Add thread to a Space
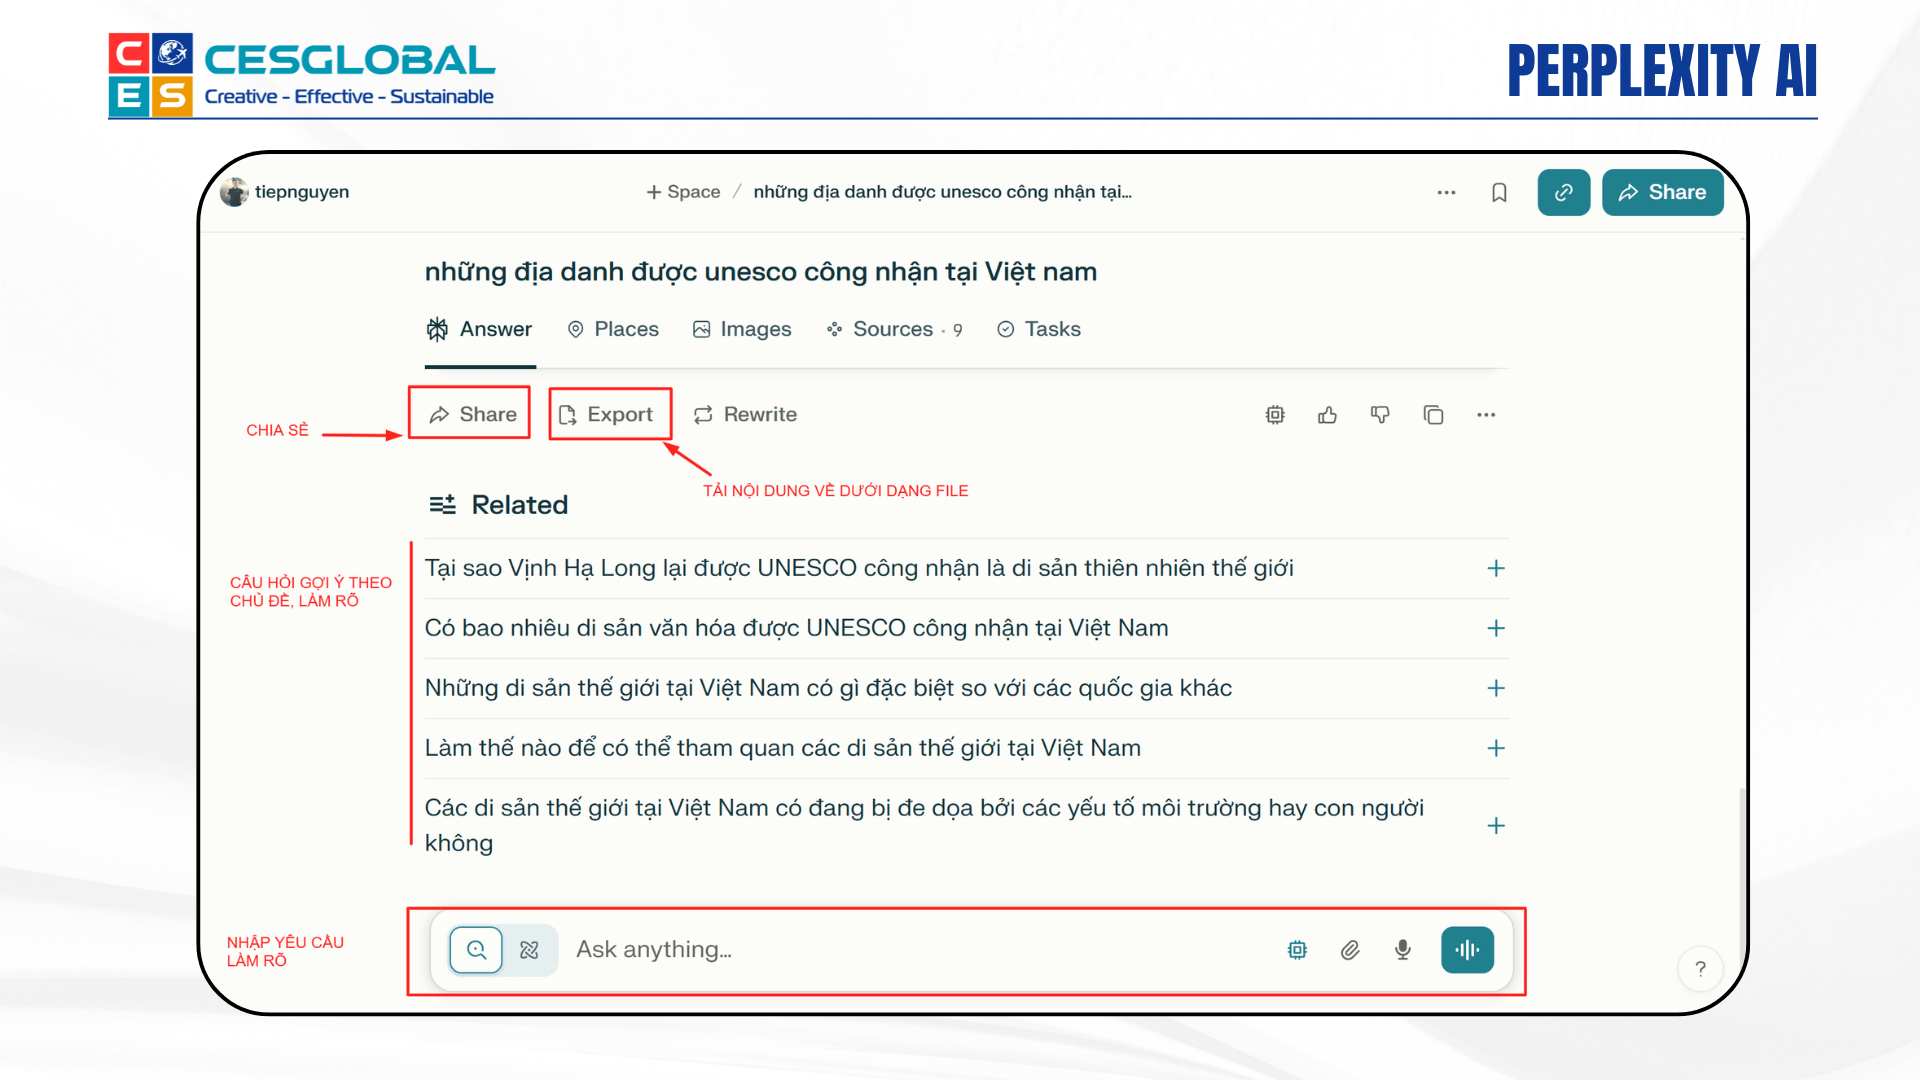1920x1080 pixels. (683, 192)
